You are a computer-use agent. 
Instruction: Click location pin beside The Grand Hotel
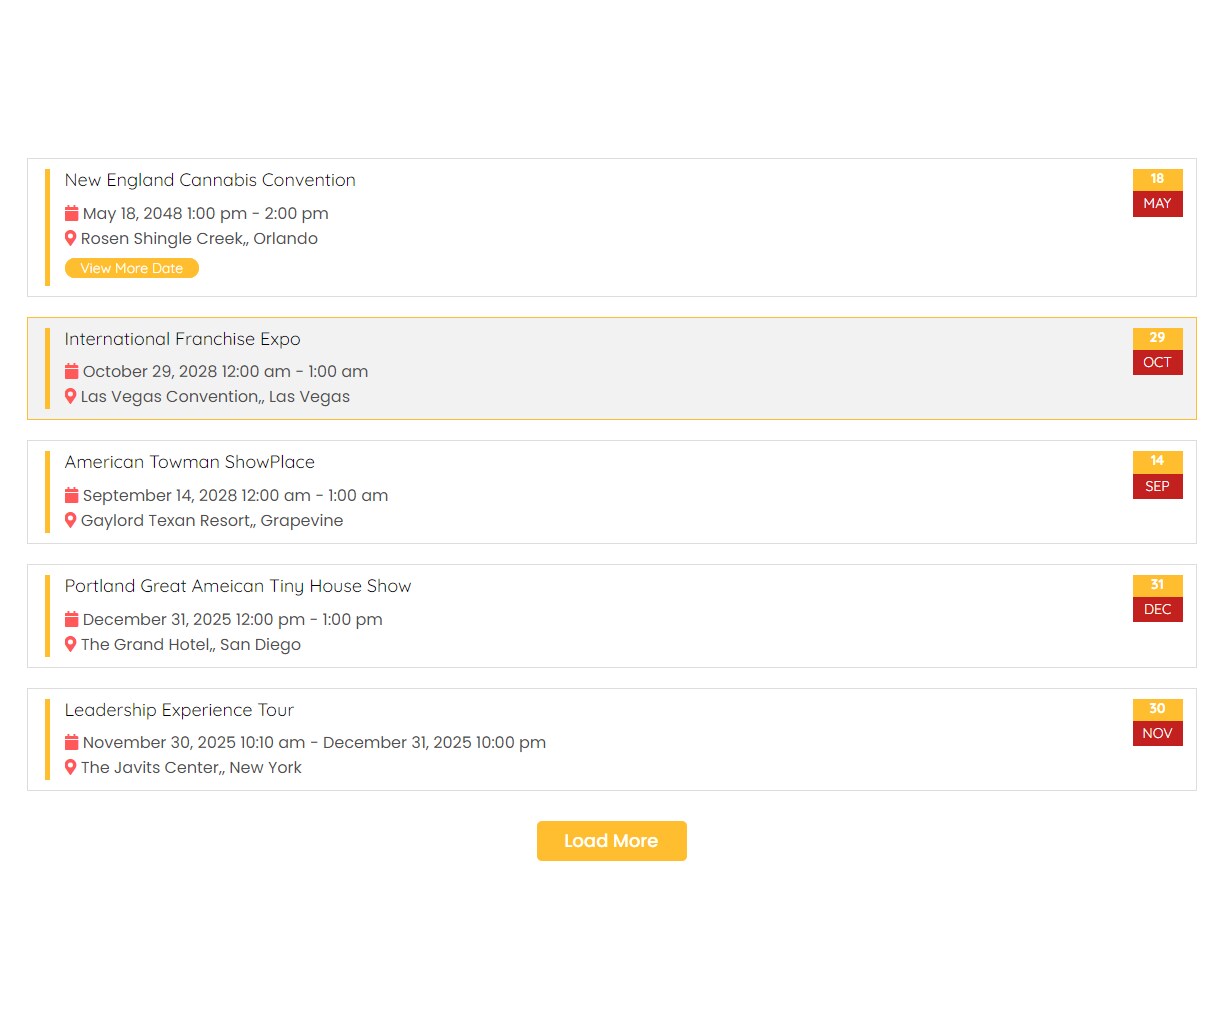click(70, 644)
